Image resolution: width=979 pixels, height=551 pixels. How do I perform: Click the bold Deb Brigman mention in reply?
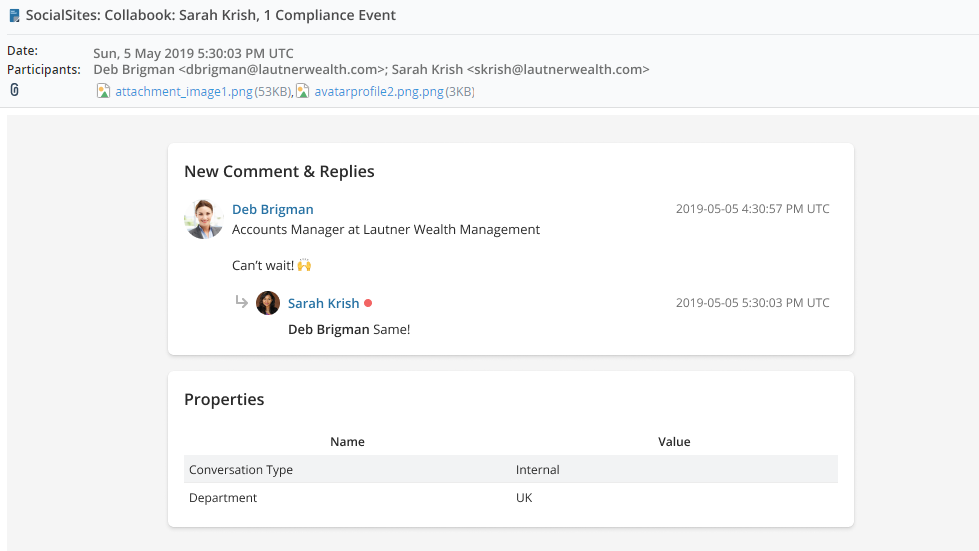328,329
